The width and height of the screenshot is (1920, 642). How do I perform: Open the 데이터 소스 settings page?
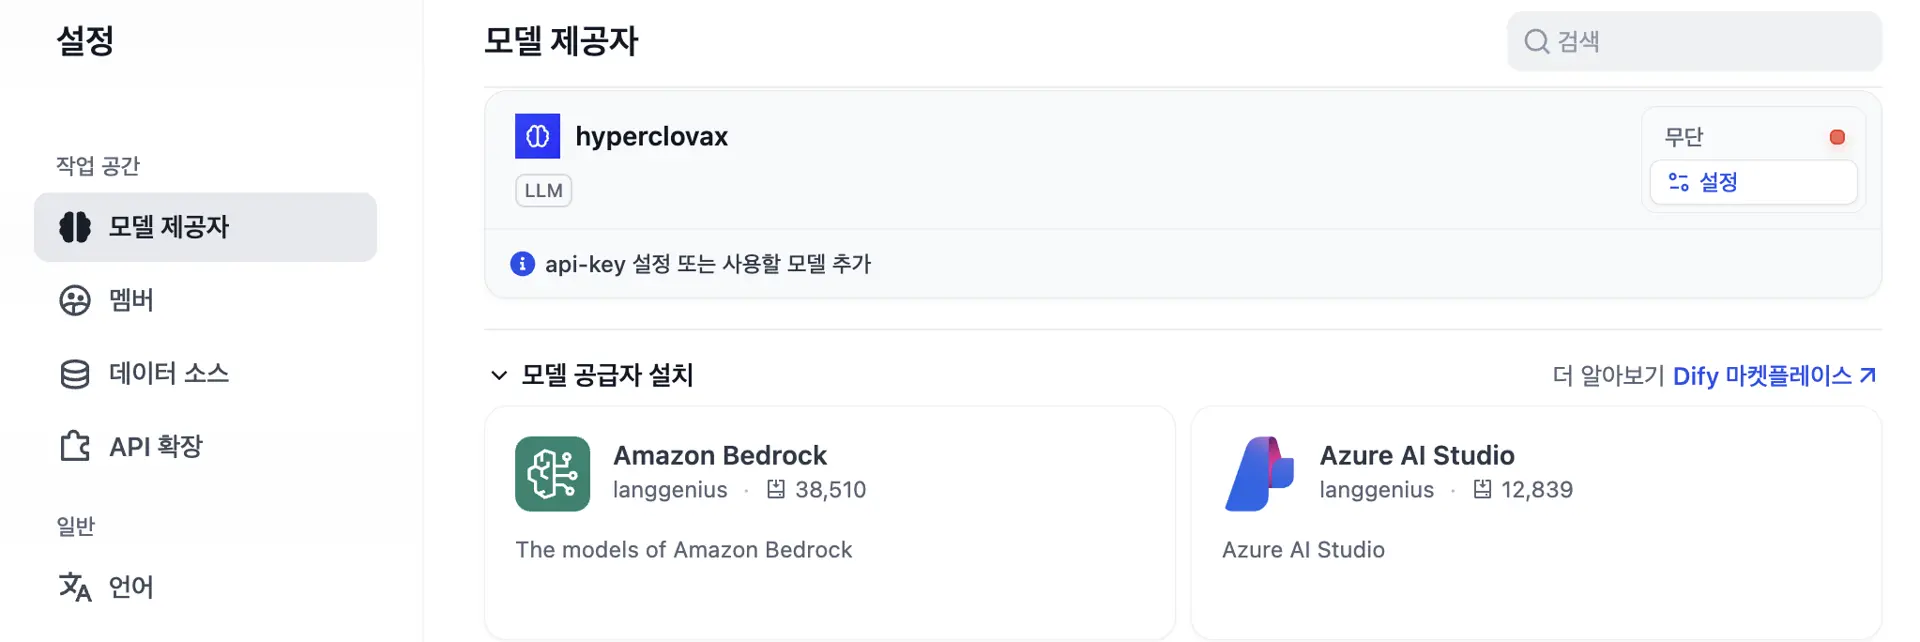pos(169,374)
